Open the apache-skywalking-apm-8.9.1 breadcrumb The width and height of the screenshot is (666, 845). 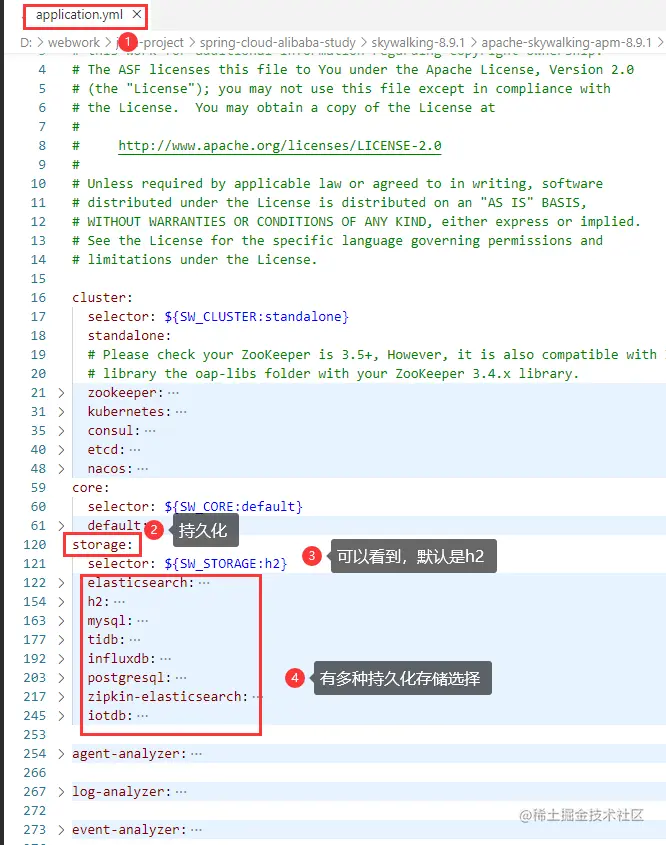[x=566, y=43]
